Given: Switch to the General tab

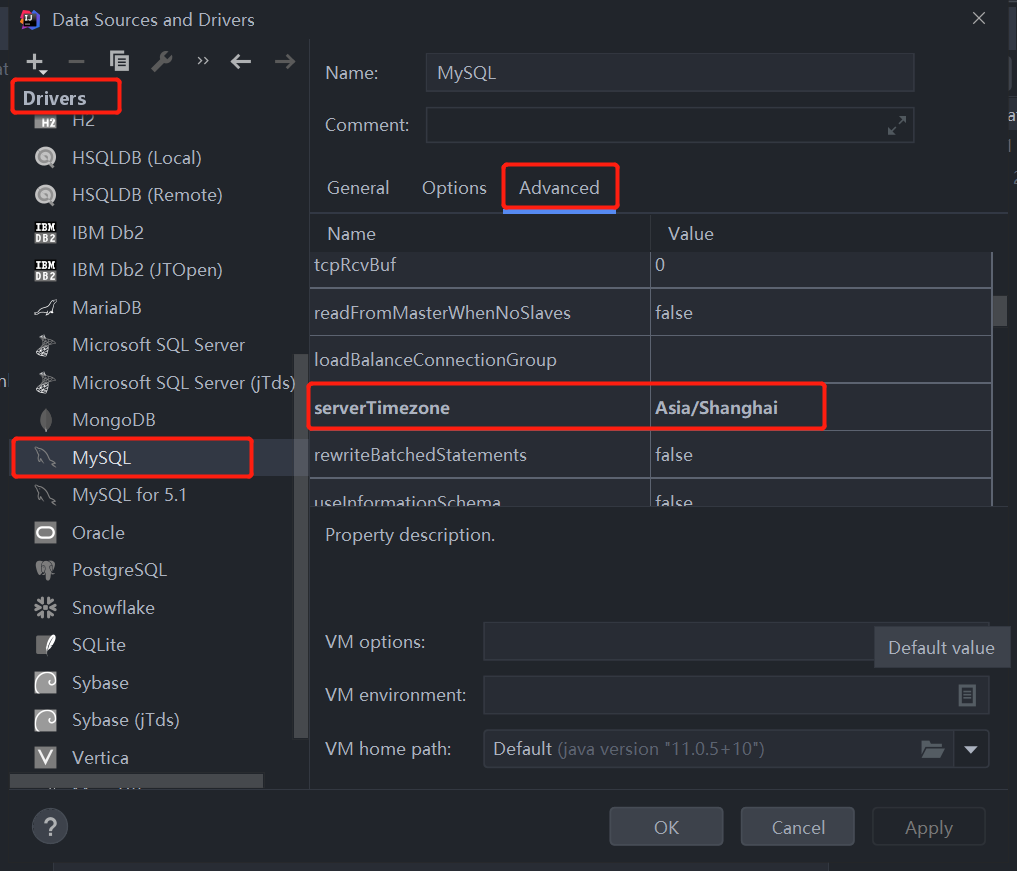Looking at the screenshot, I should 358,188.
